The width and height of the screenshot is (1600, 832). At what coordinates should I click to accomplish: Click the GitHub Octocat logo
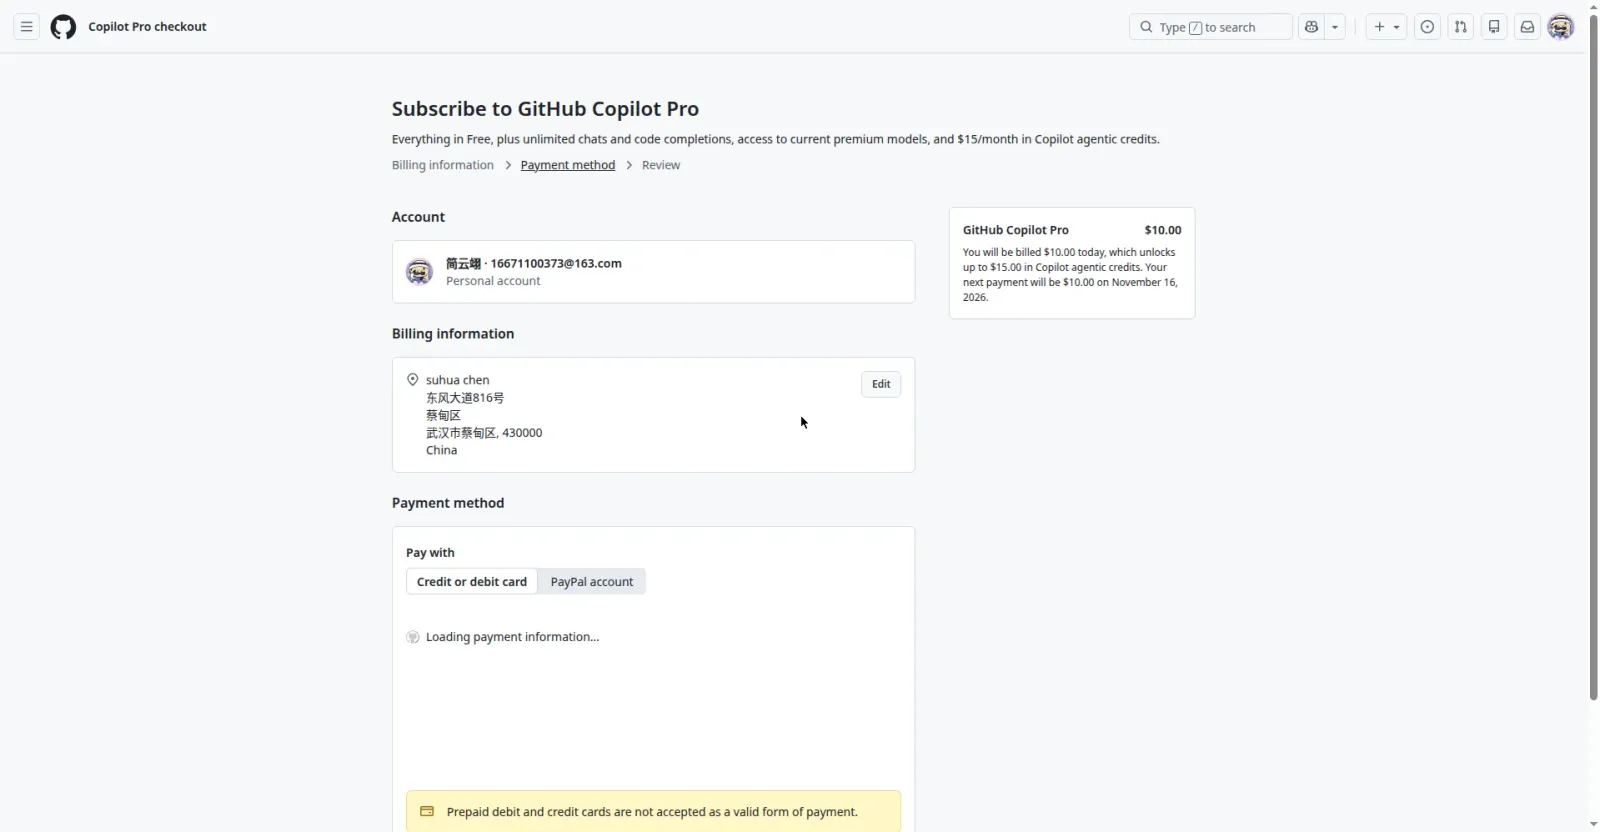point(63,27)
